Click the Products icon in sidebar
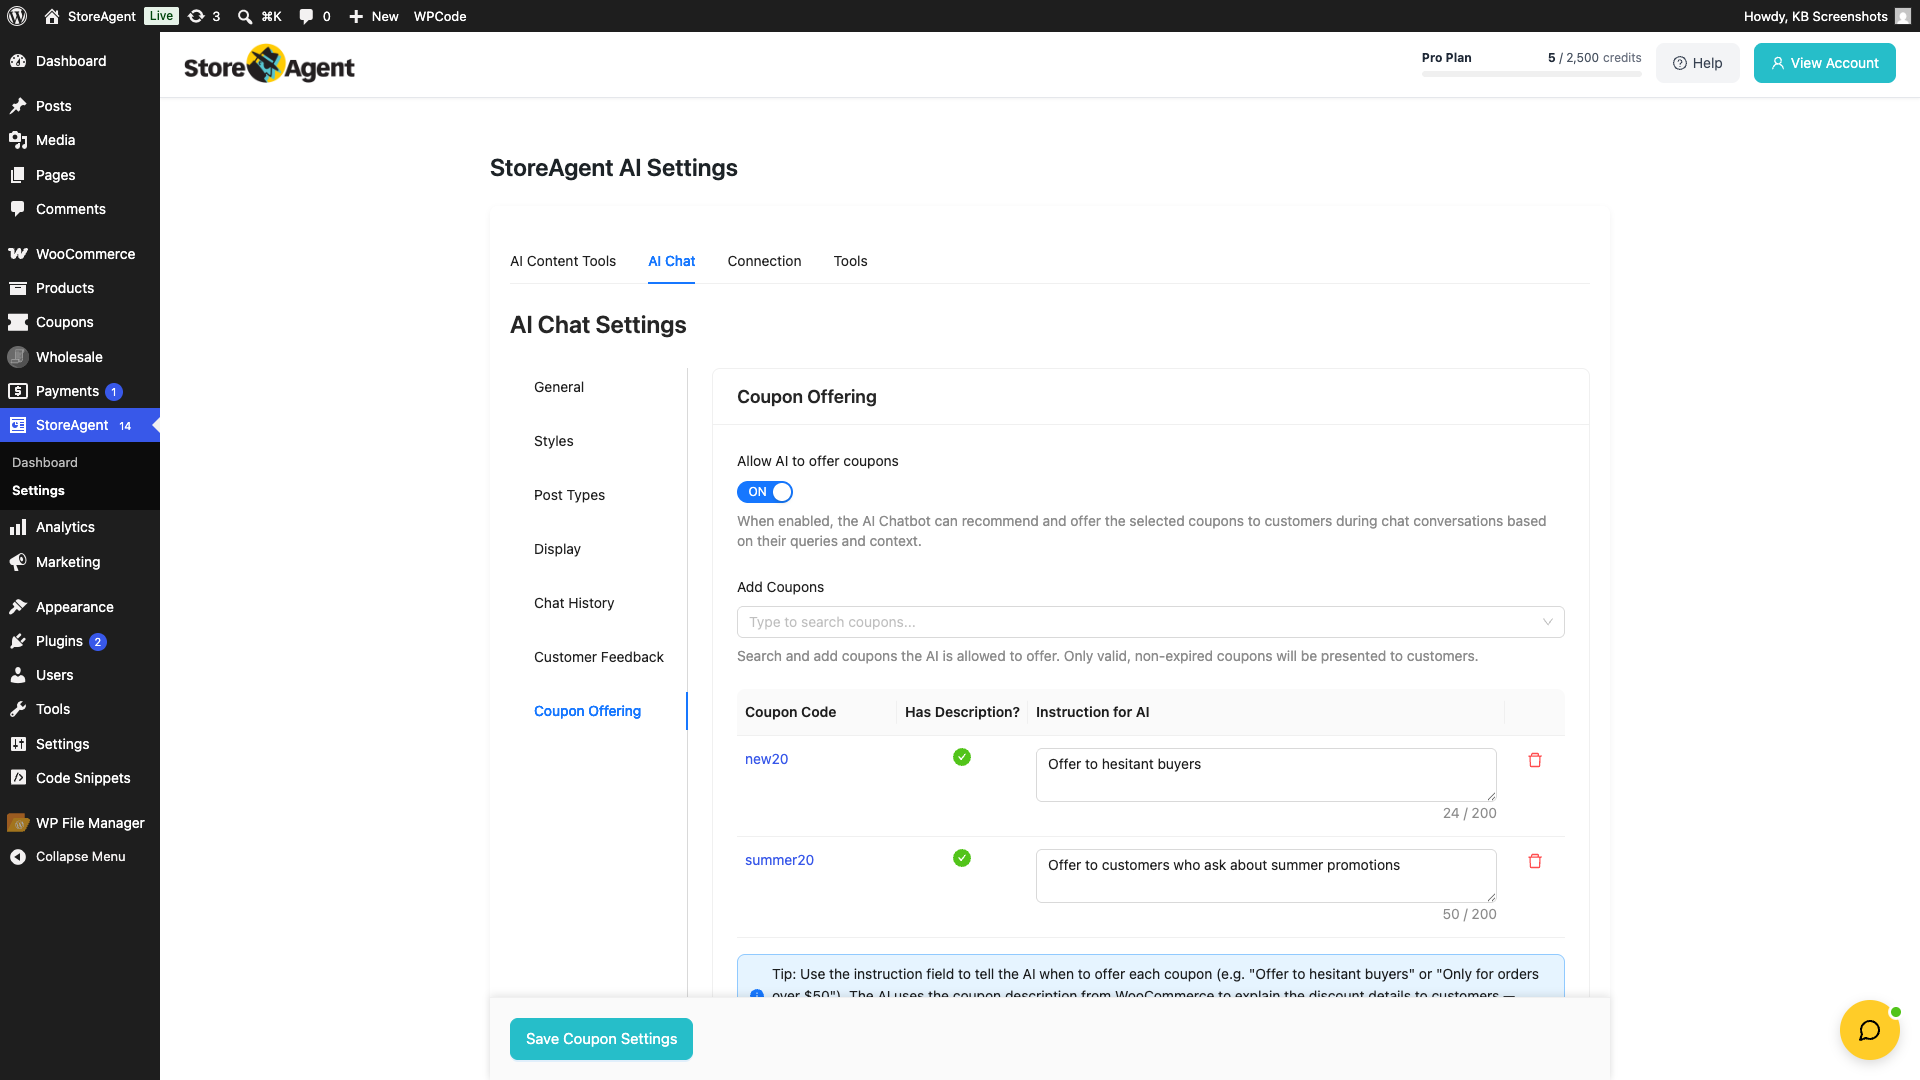Screen dimensions: 1920x1080 coord(18,288)
